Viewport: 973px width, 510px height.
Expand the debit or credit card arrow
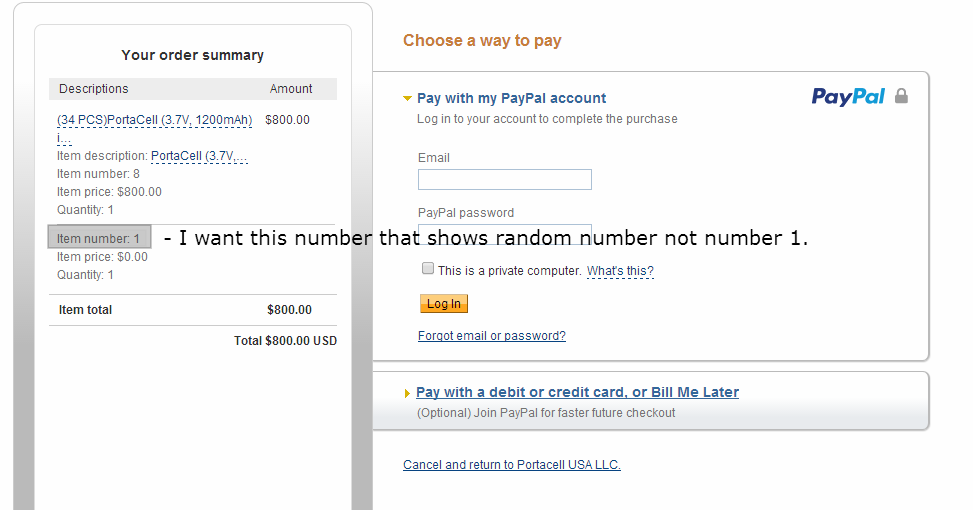[407, 393]
